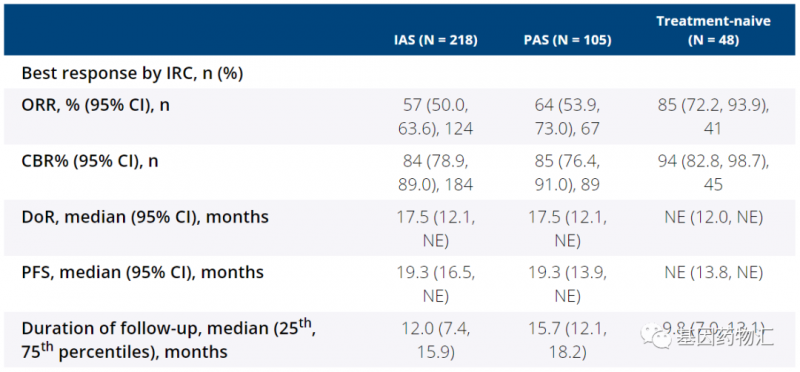This screenshot has width=800, height=372.
Task: Select DoR, median (95% CI), months label
Action: [145, 217]
